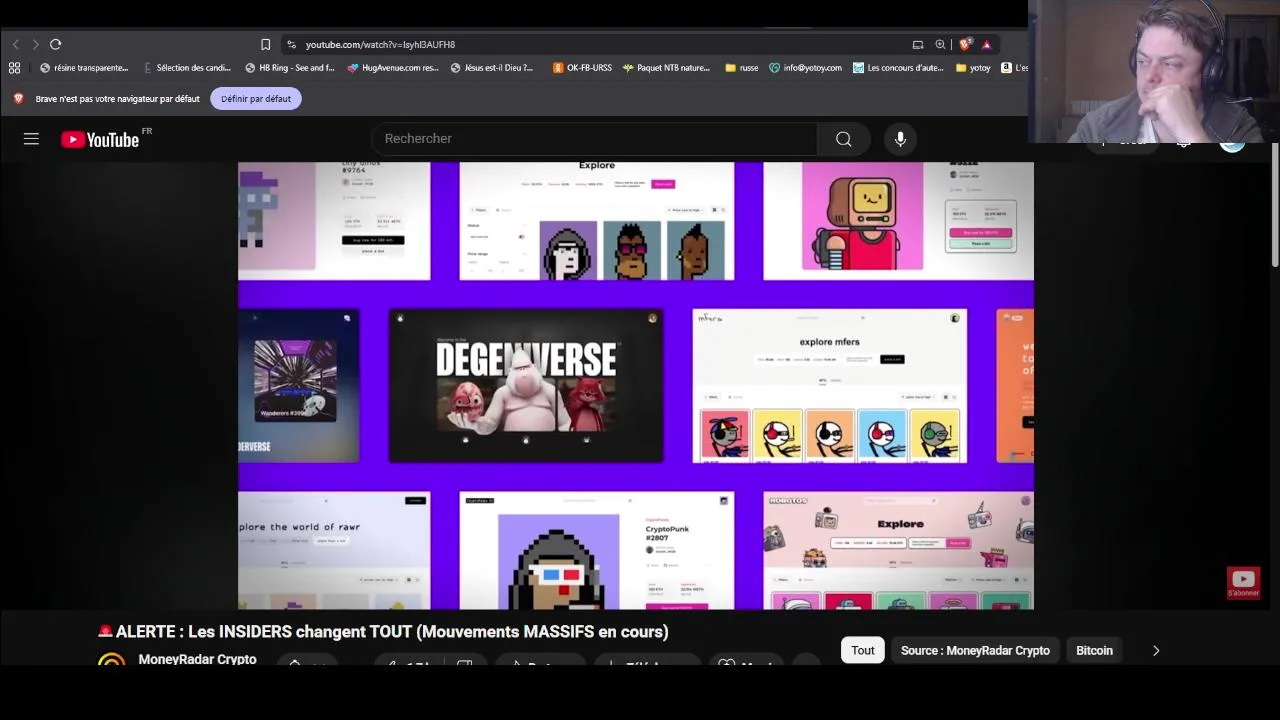This screenshot has width=1280, height=720.
Task: Open the MoneyRadar Crypto channel name
Action: 197,659
